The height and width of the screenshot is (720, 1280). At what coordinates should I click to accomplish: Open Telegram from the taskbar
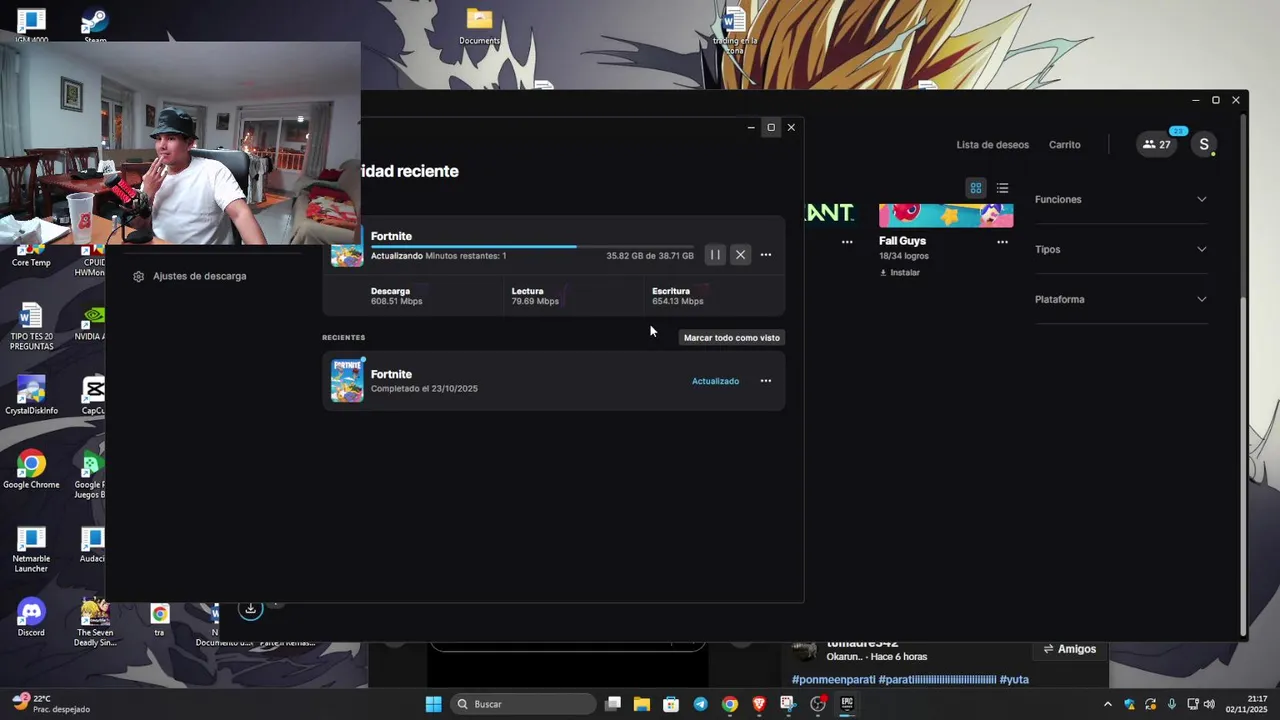click(x=700, y=704)
